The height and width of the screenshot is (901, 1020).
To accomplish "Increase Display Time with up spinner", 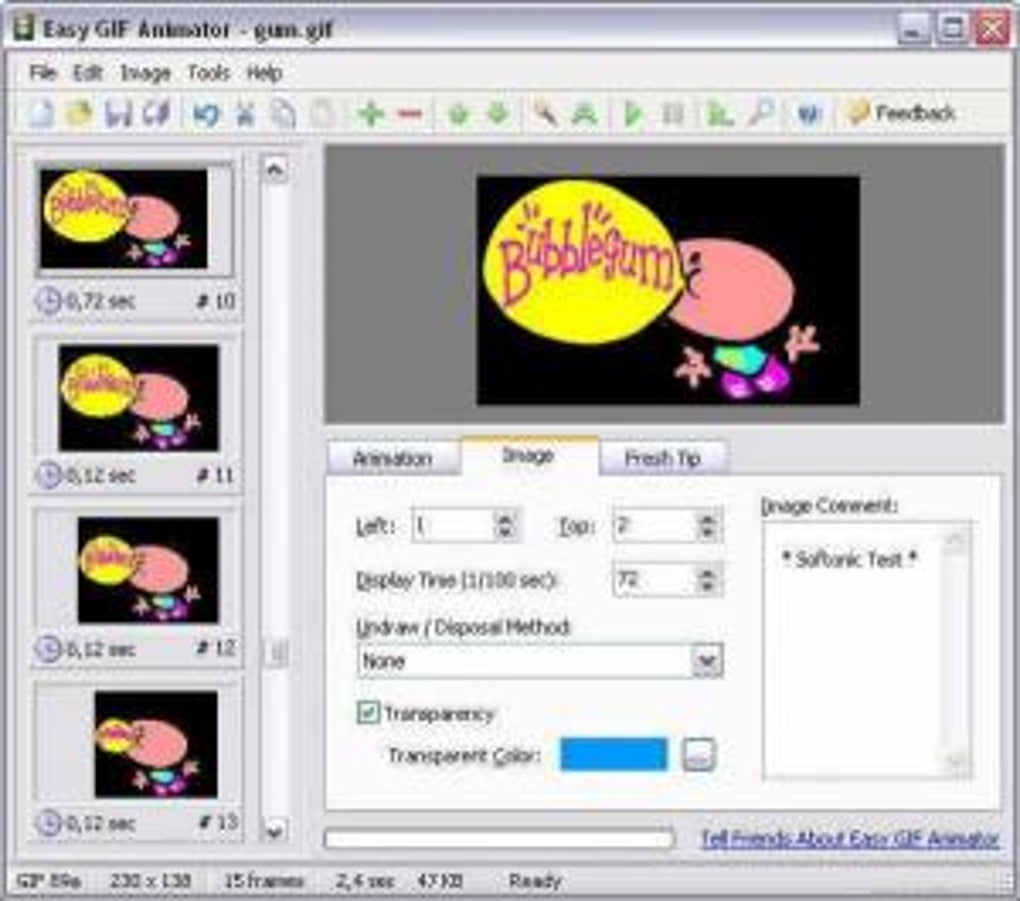I will [x=708, y=572].
